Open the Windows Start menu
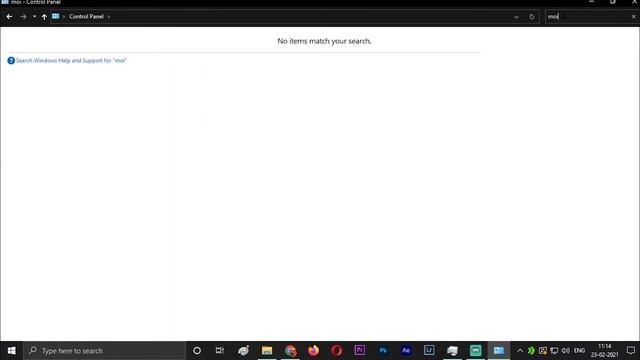640x360 pixels. tap(11, 351)
